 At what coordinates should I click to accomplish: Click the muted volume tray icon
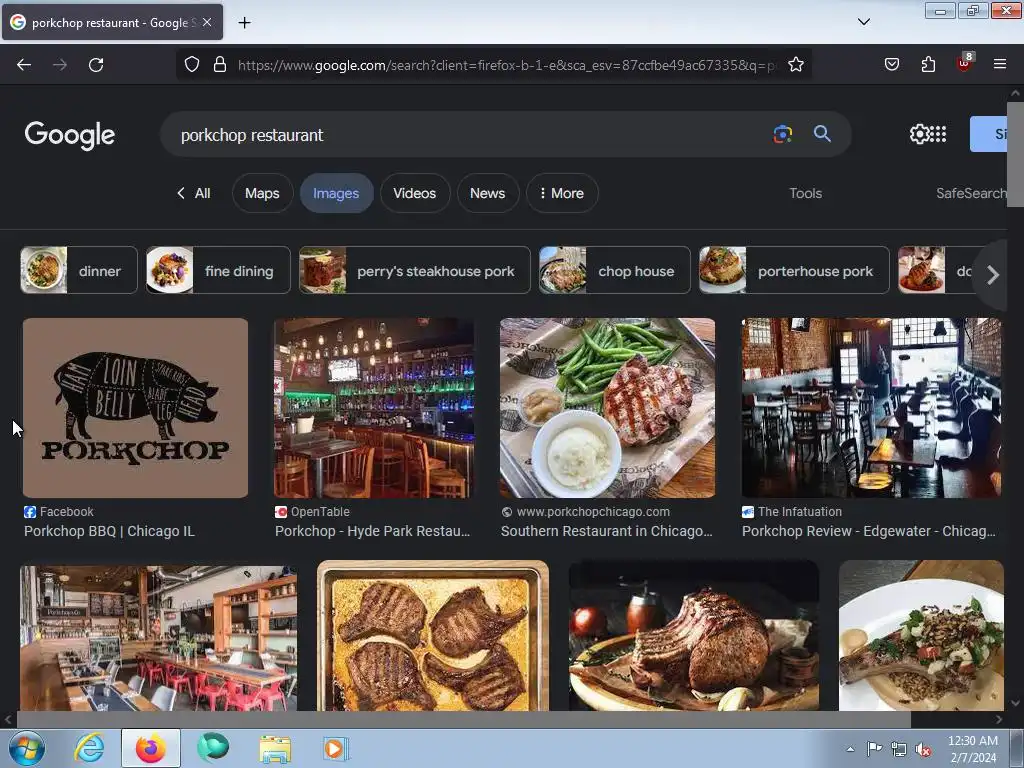(923, 749)
